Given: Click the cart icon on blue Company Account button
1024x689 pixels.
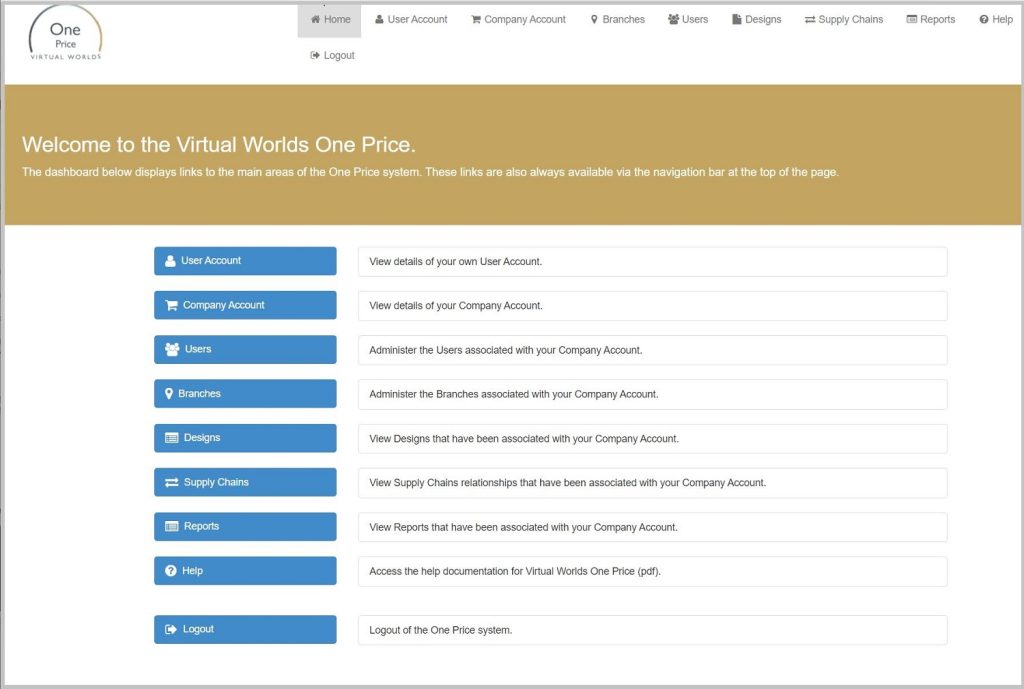Looking at the screenshot, I should (x=171, y=305).
